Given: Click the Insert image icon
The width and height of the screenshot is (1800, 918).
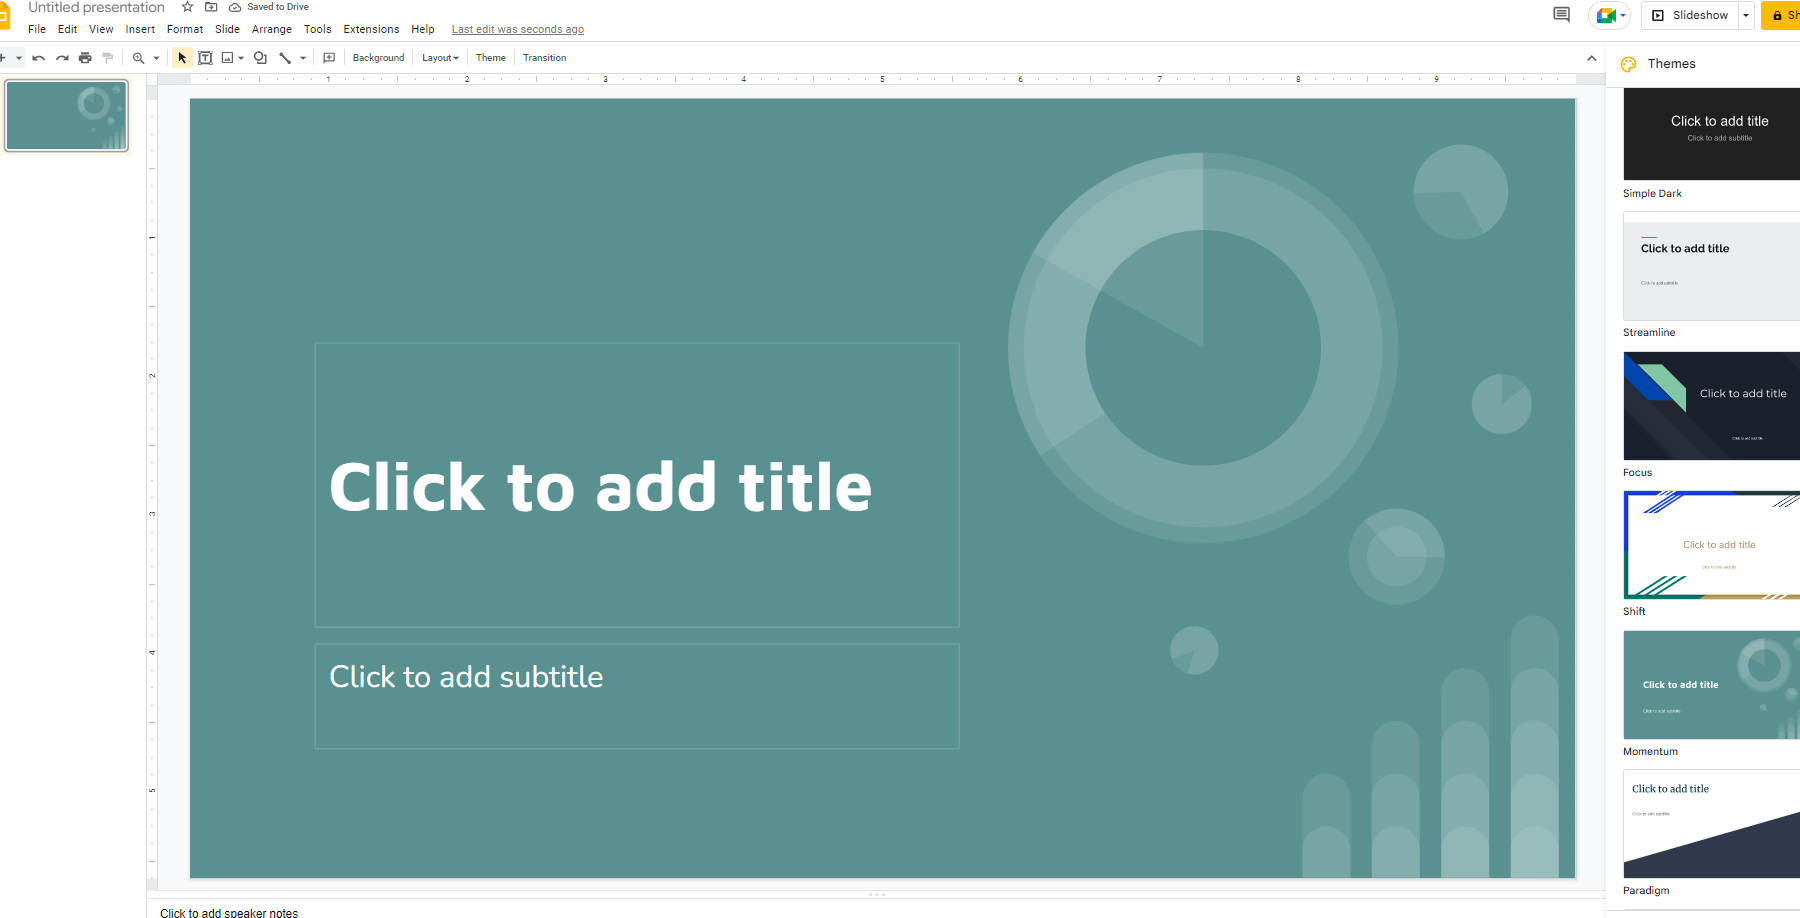Looking at the screenshot, I should (227, 58).
